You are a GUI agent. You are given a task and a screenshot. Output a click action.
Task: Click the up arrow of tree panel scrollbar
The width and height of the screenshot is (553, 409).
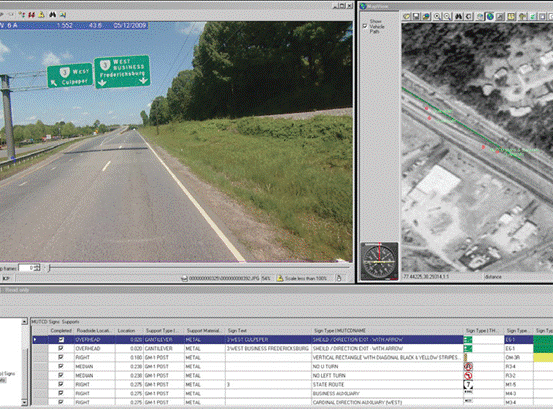[x=24, y=321]
